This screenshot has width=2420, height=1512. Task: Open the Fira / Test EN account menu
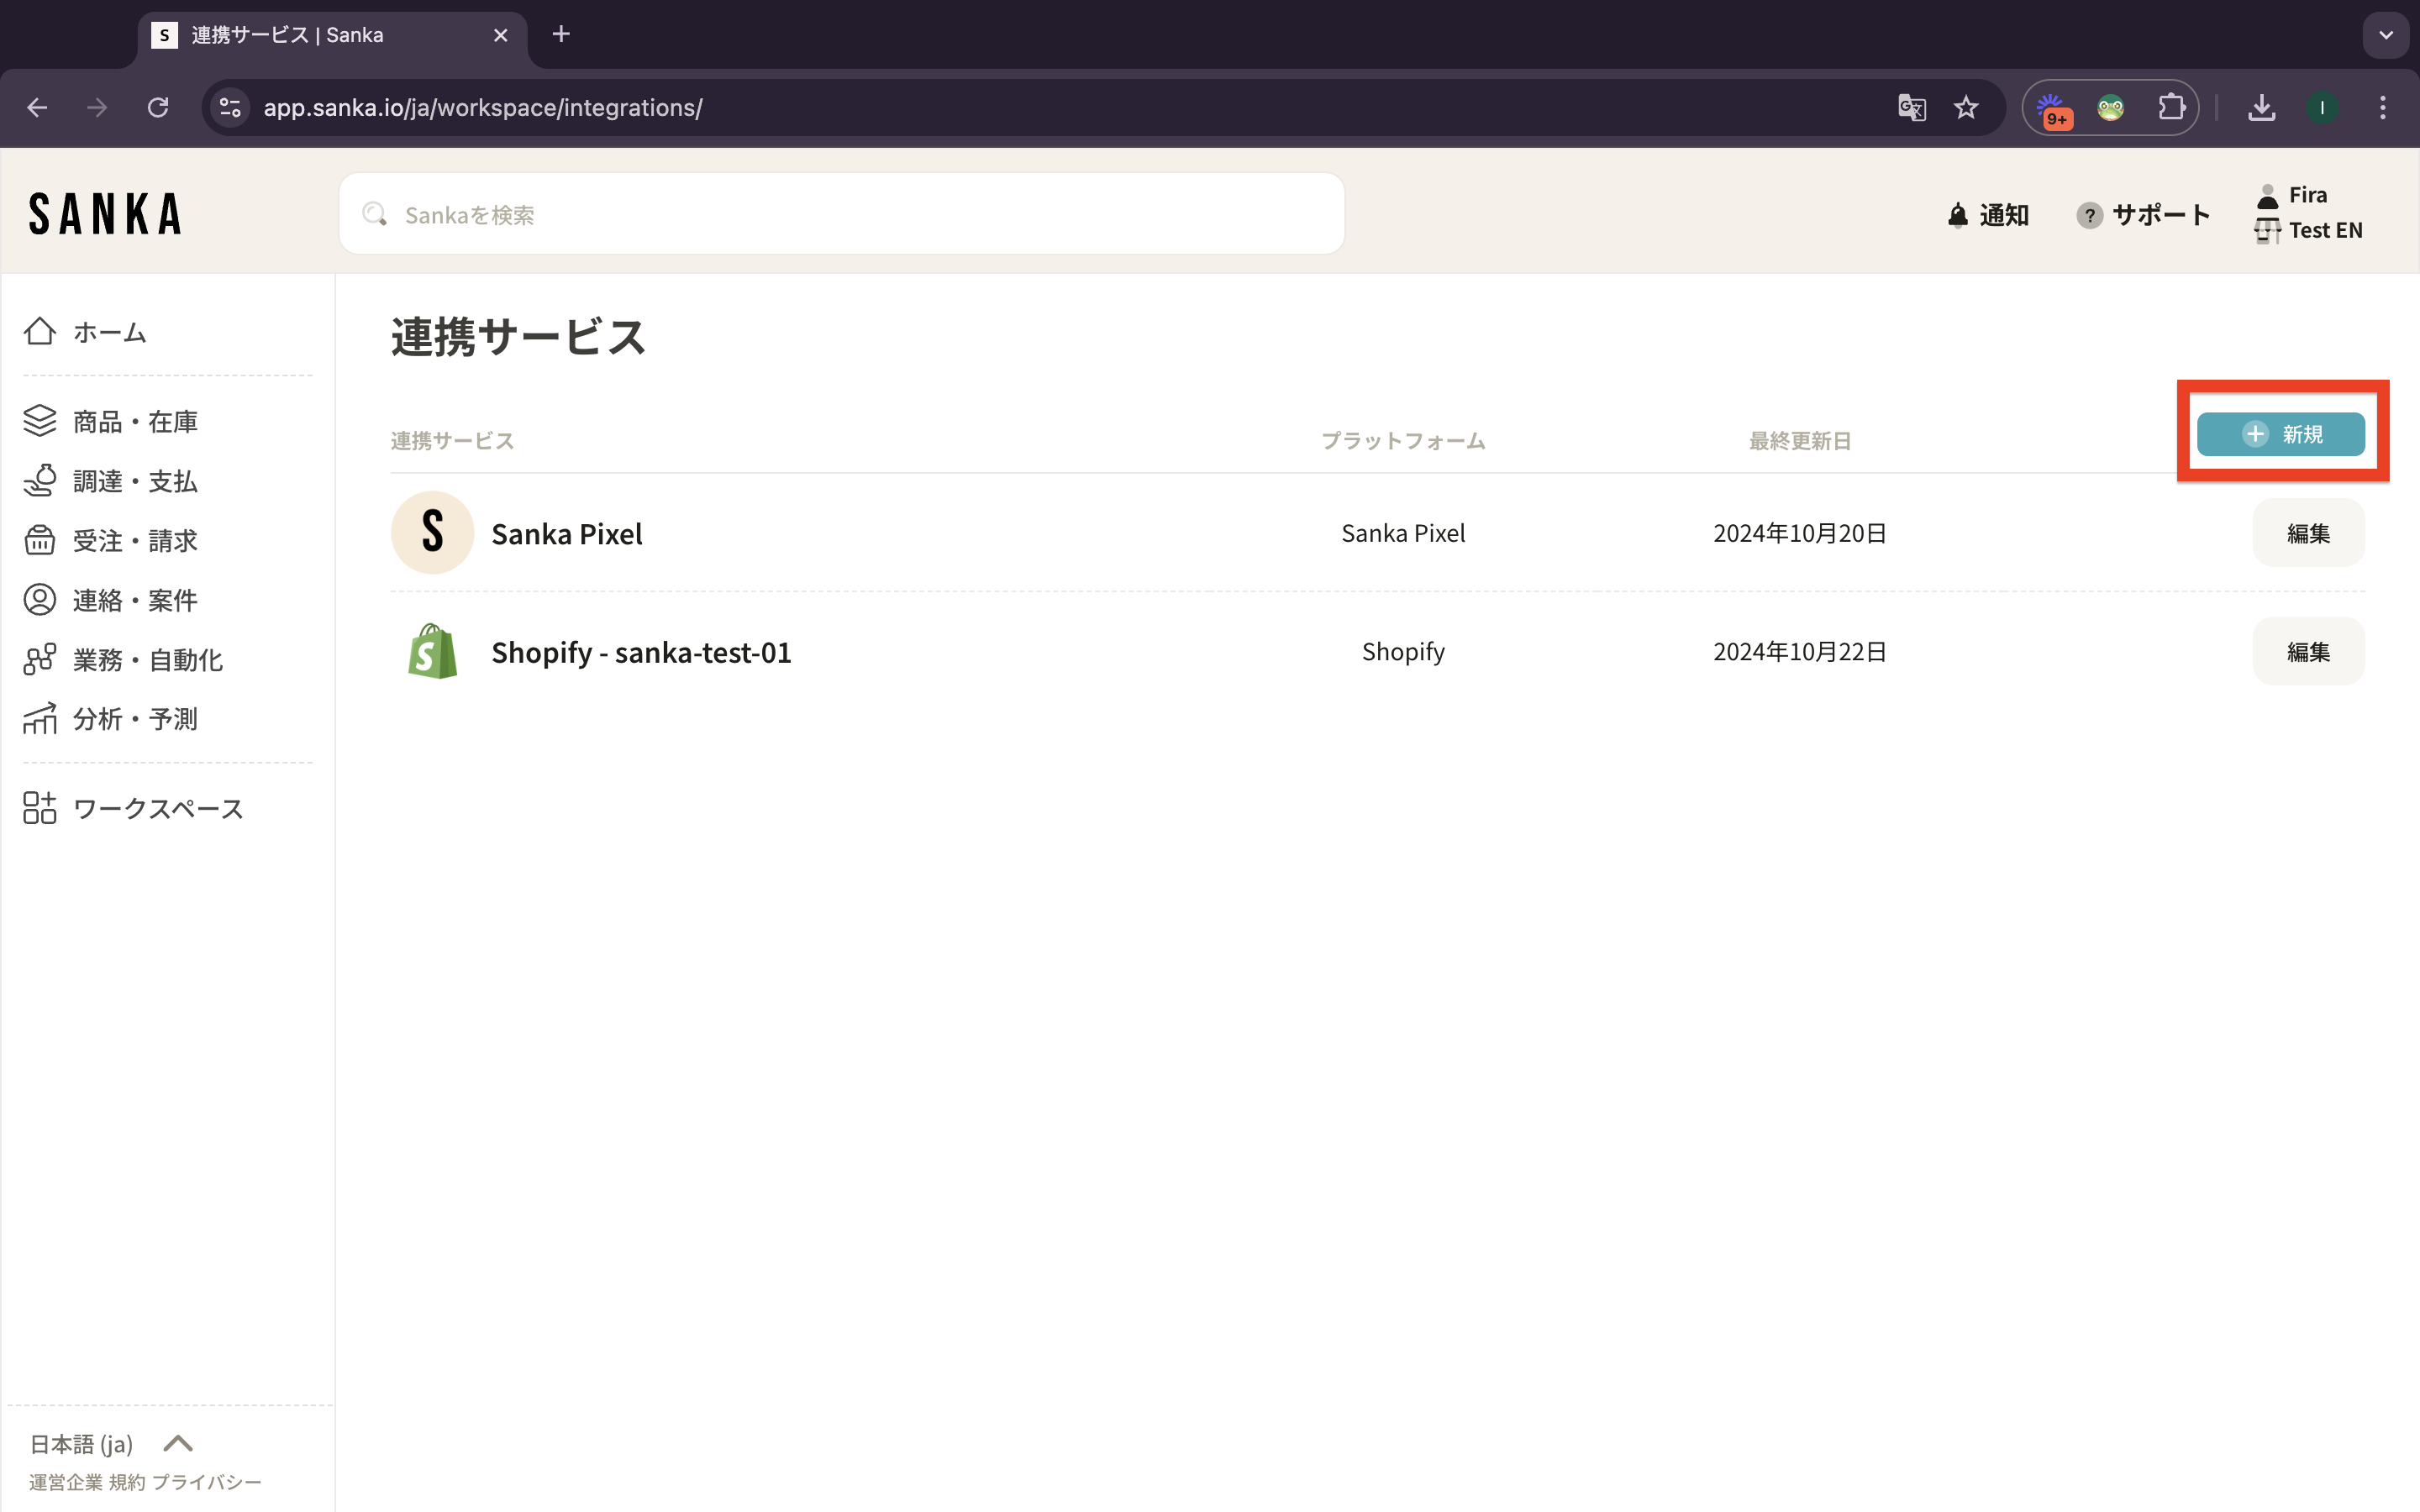[2308, 213]
